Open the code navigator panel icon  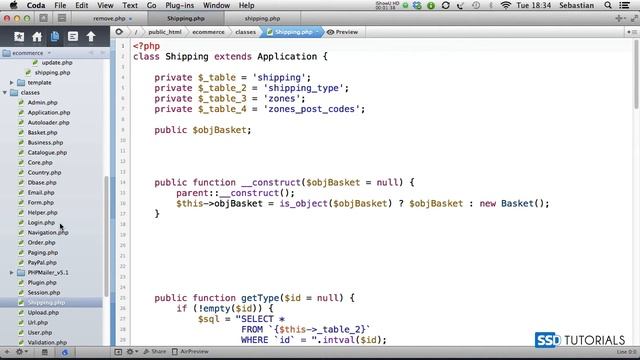pyautogui.click(x=73, y=37)
